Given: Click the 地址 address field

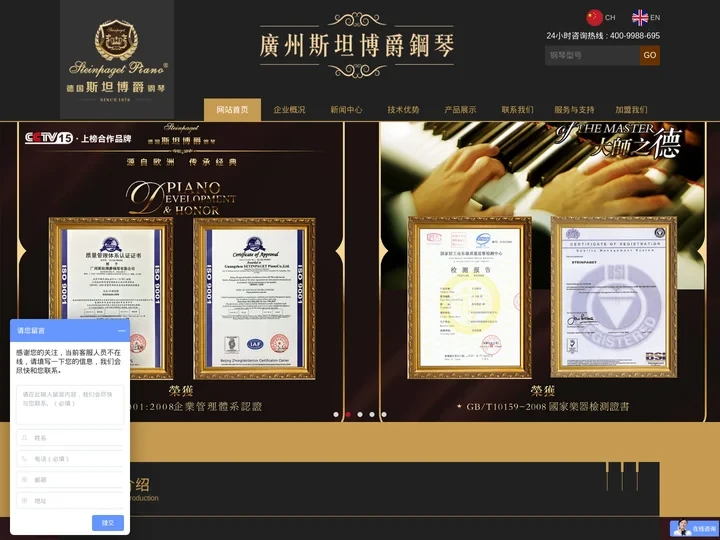Looking at the screenshot, I should [x=70, y=501].
